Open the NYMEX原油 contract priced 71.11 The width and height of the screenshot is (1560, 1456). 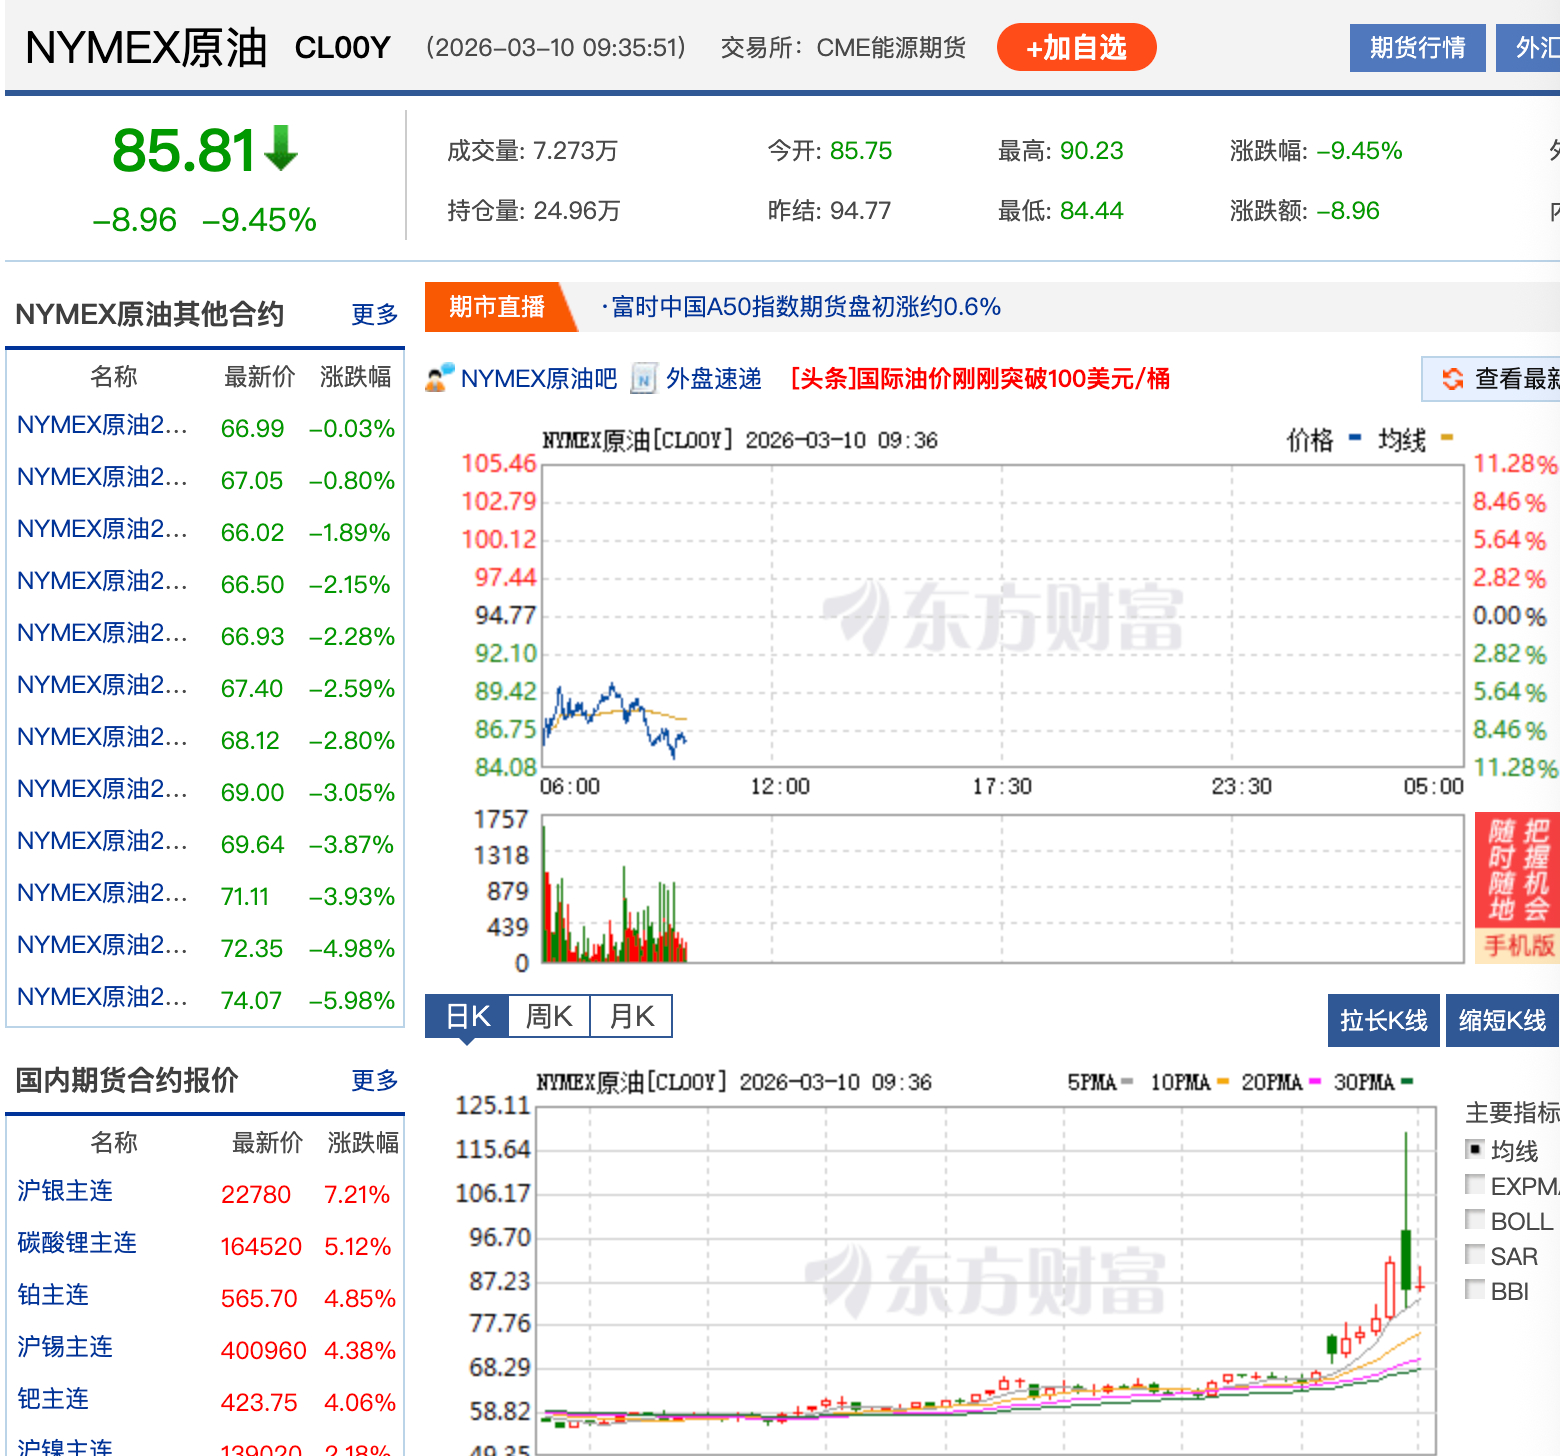click(x=102, y=895)
